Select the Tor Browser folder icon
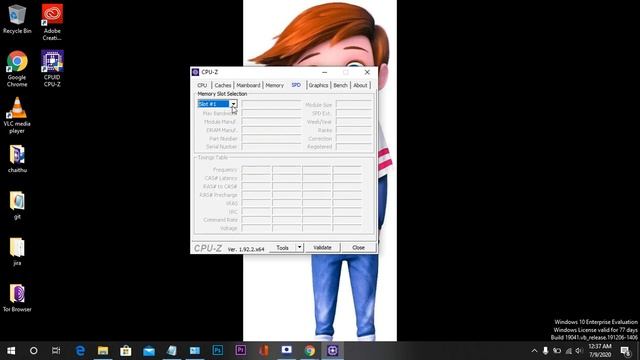Image resolution: width=640 pixels, height=360 pixels. point(17,298)
